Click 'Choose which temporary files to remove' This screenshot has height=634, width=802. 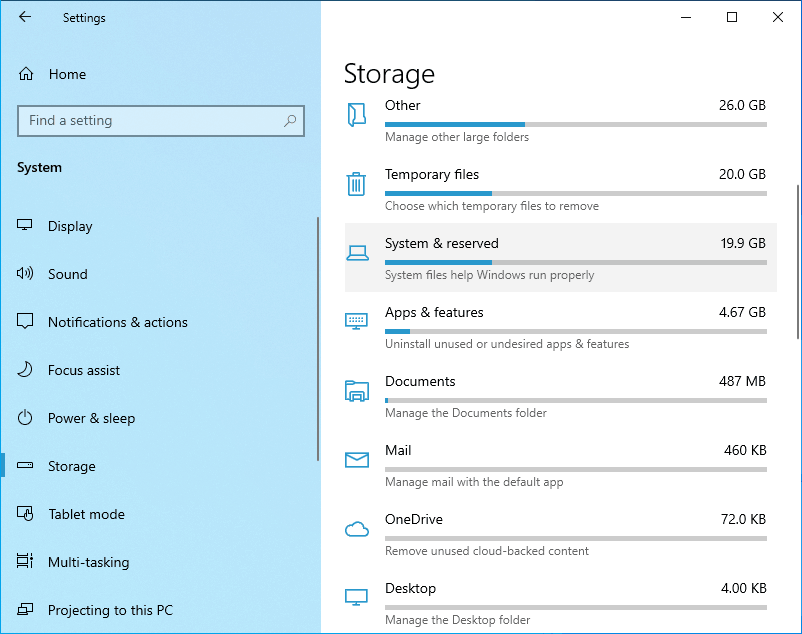[x=492, y=206]
